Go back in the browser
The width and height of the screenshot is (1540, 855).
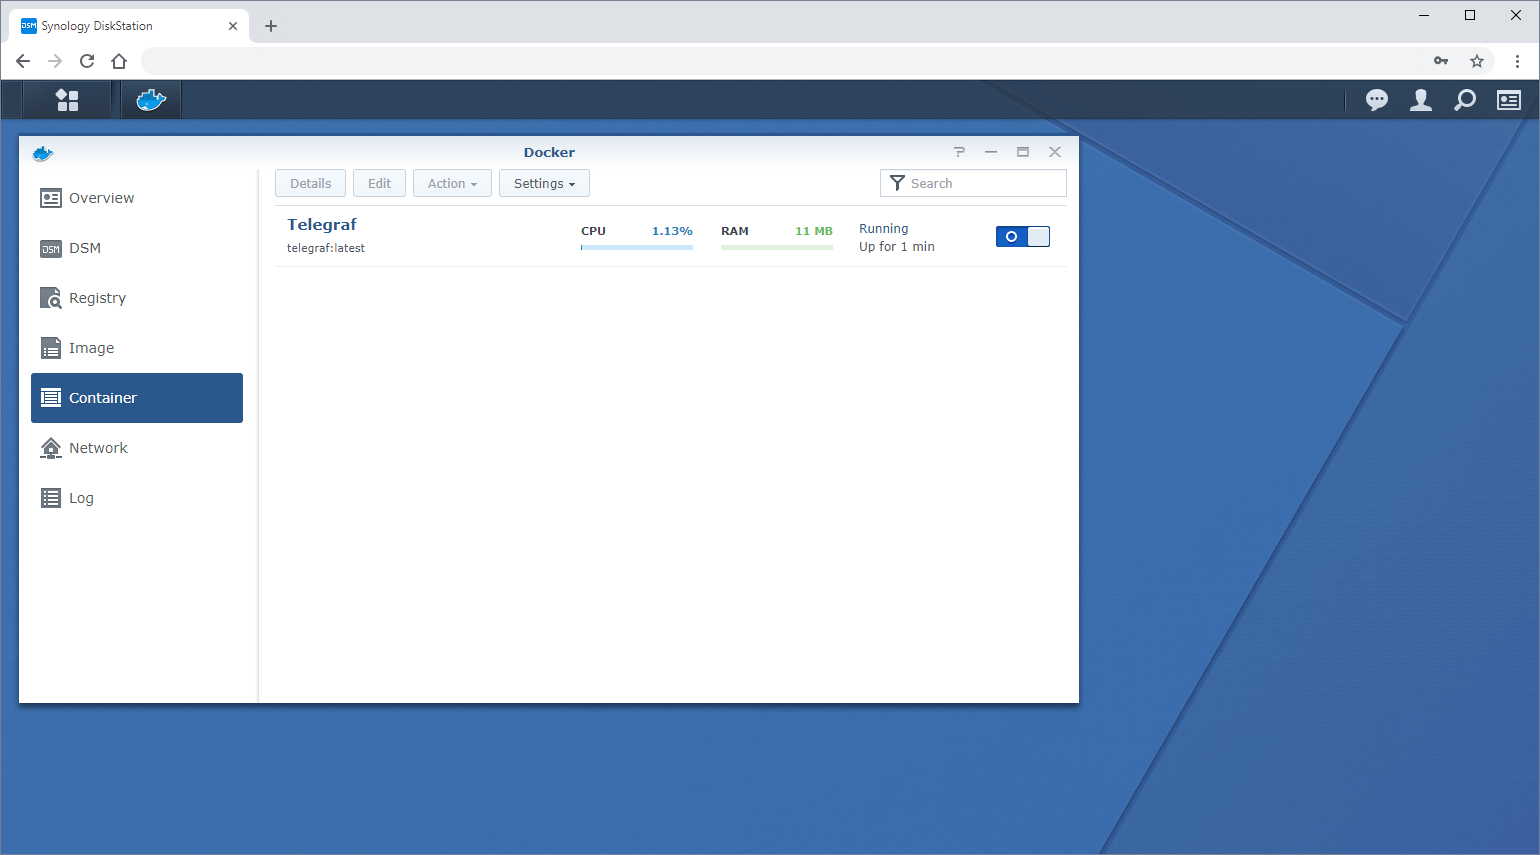coord(23,61)
